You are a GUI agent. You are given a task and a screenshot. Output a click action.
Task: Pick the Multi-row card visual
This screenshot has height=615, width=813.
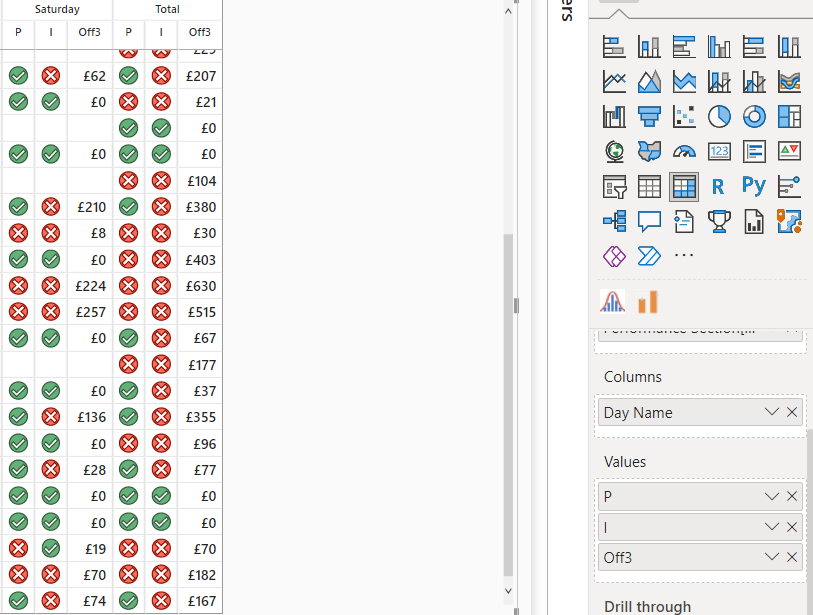point(754,151)
